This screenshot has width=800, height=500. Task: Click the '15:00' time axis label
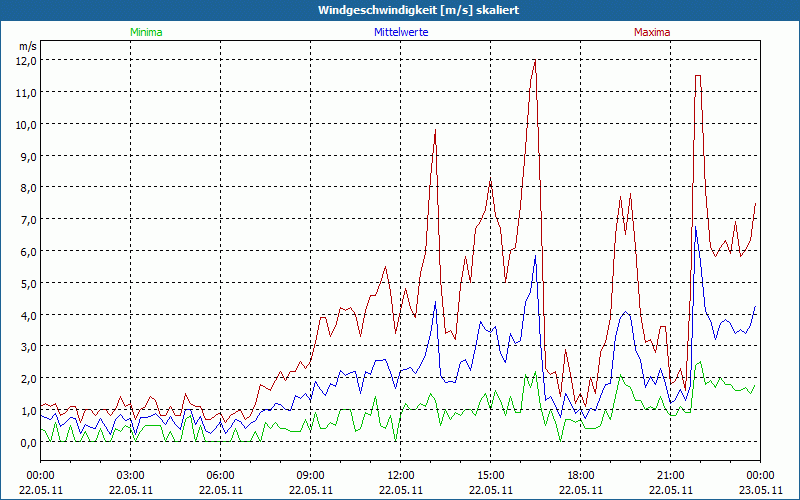[x=491, y=476]
